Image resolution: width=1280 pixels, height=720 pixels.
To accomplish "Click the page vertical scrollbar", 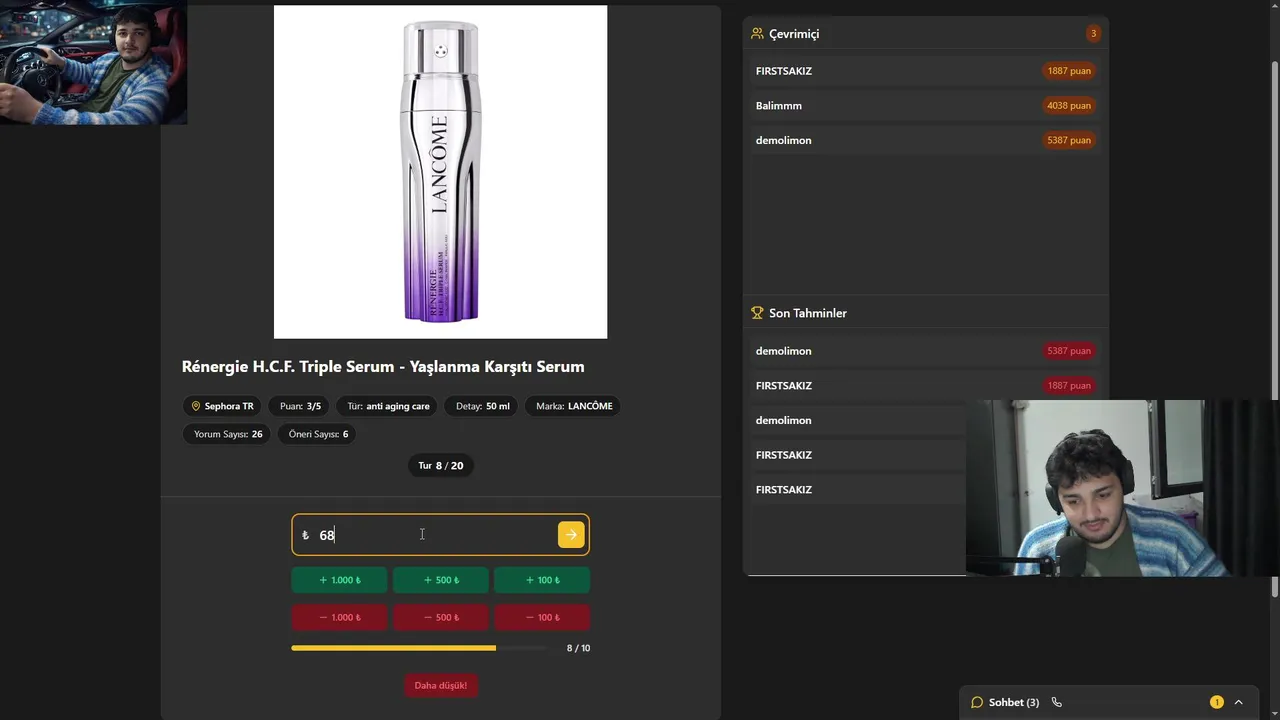I will coord(1274,330).
